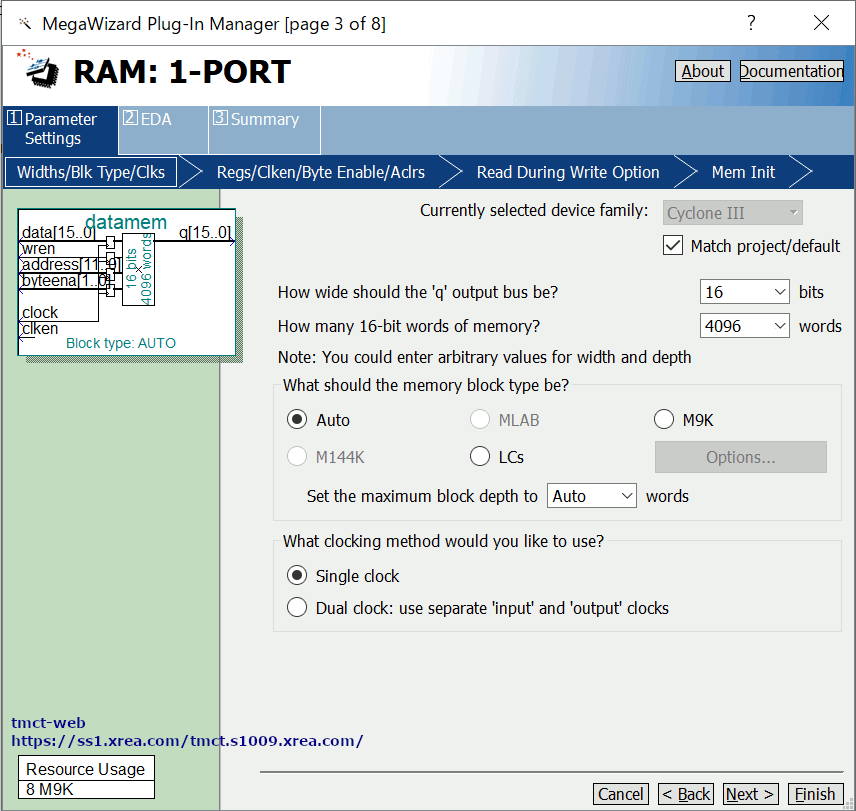The width and height of the screenshot is (856, 811).
Task: Select the Dual clock option
Action: coord(297,607)
